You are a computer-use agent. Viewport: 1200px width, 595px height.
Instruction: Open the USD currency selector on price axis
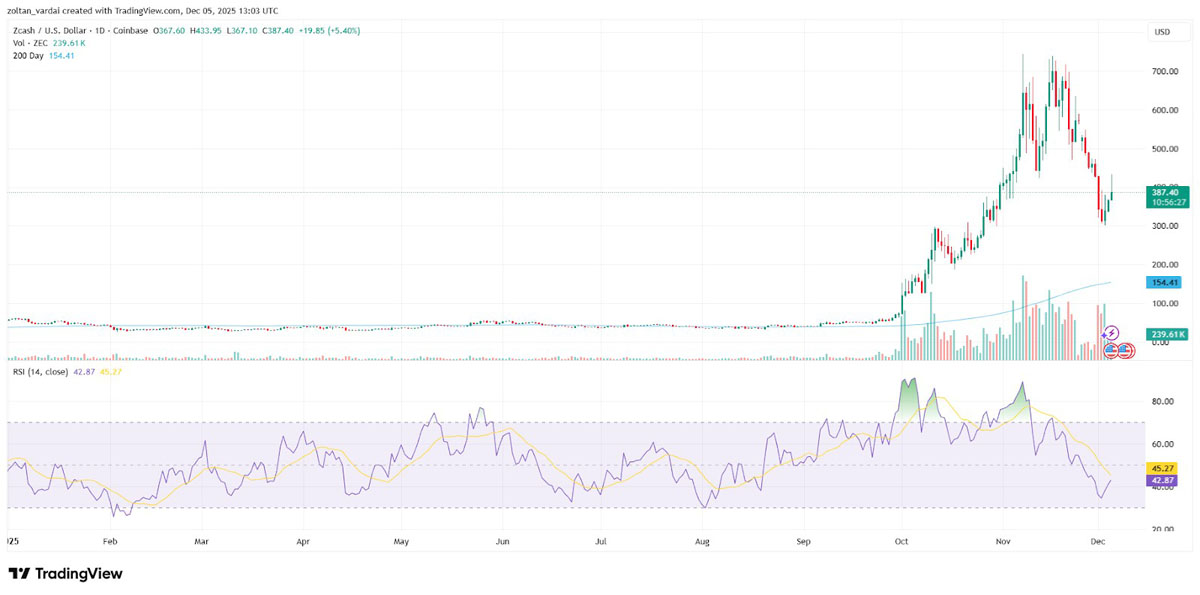pos(1162,32)
